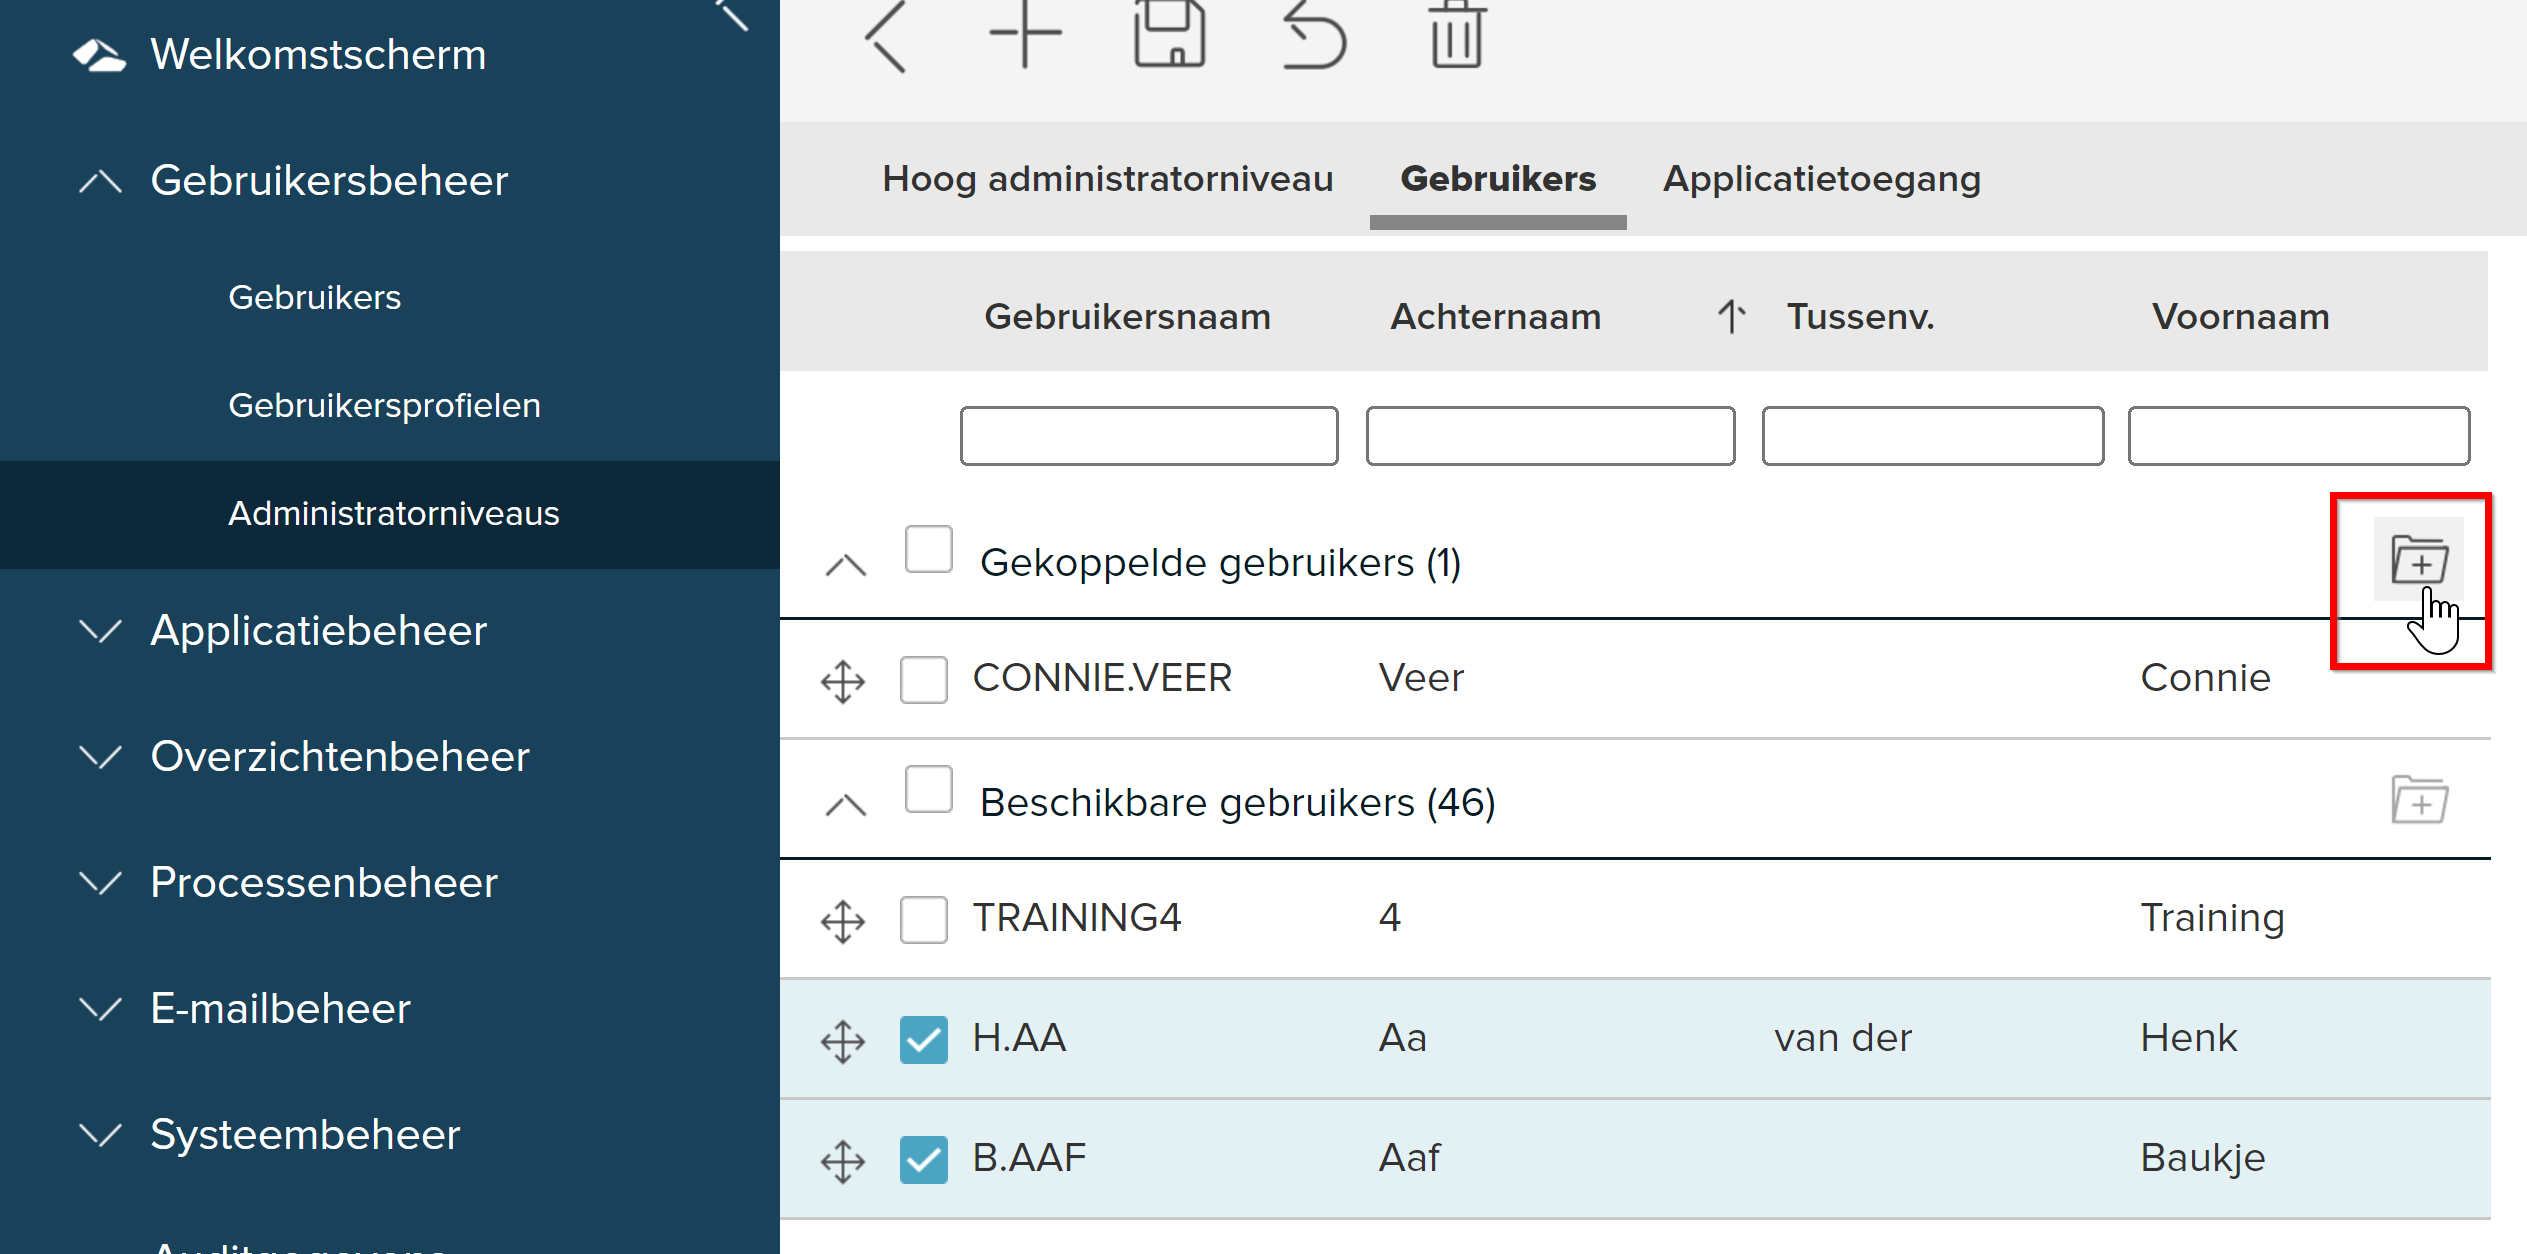Open Gebruikersprofielen in sidebar

[385, 405]
